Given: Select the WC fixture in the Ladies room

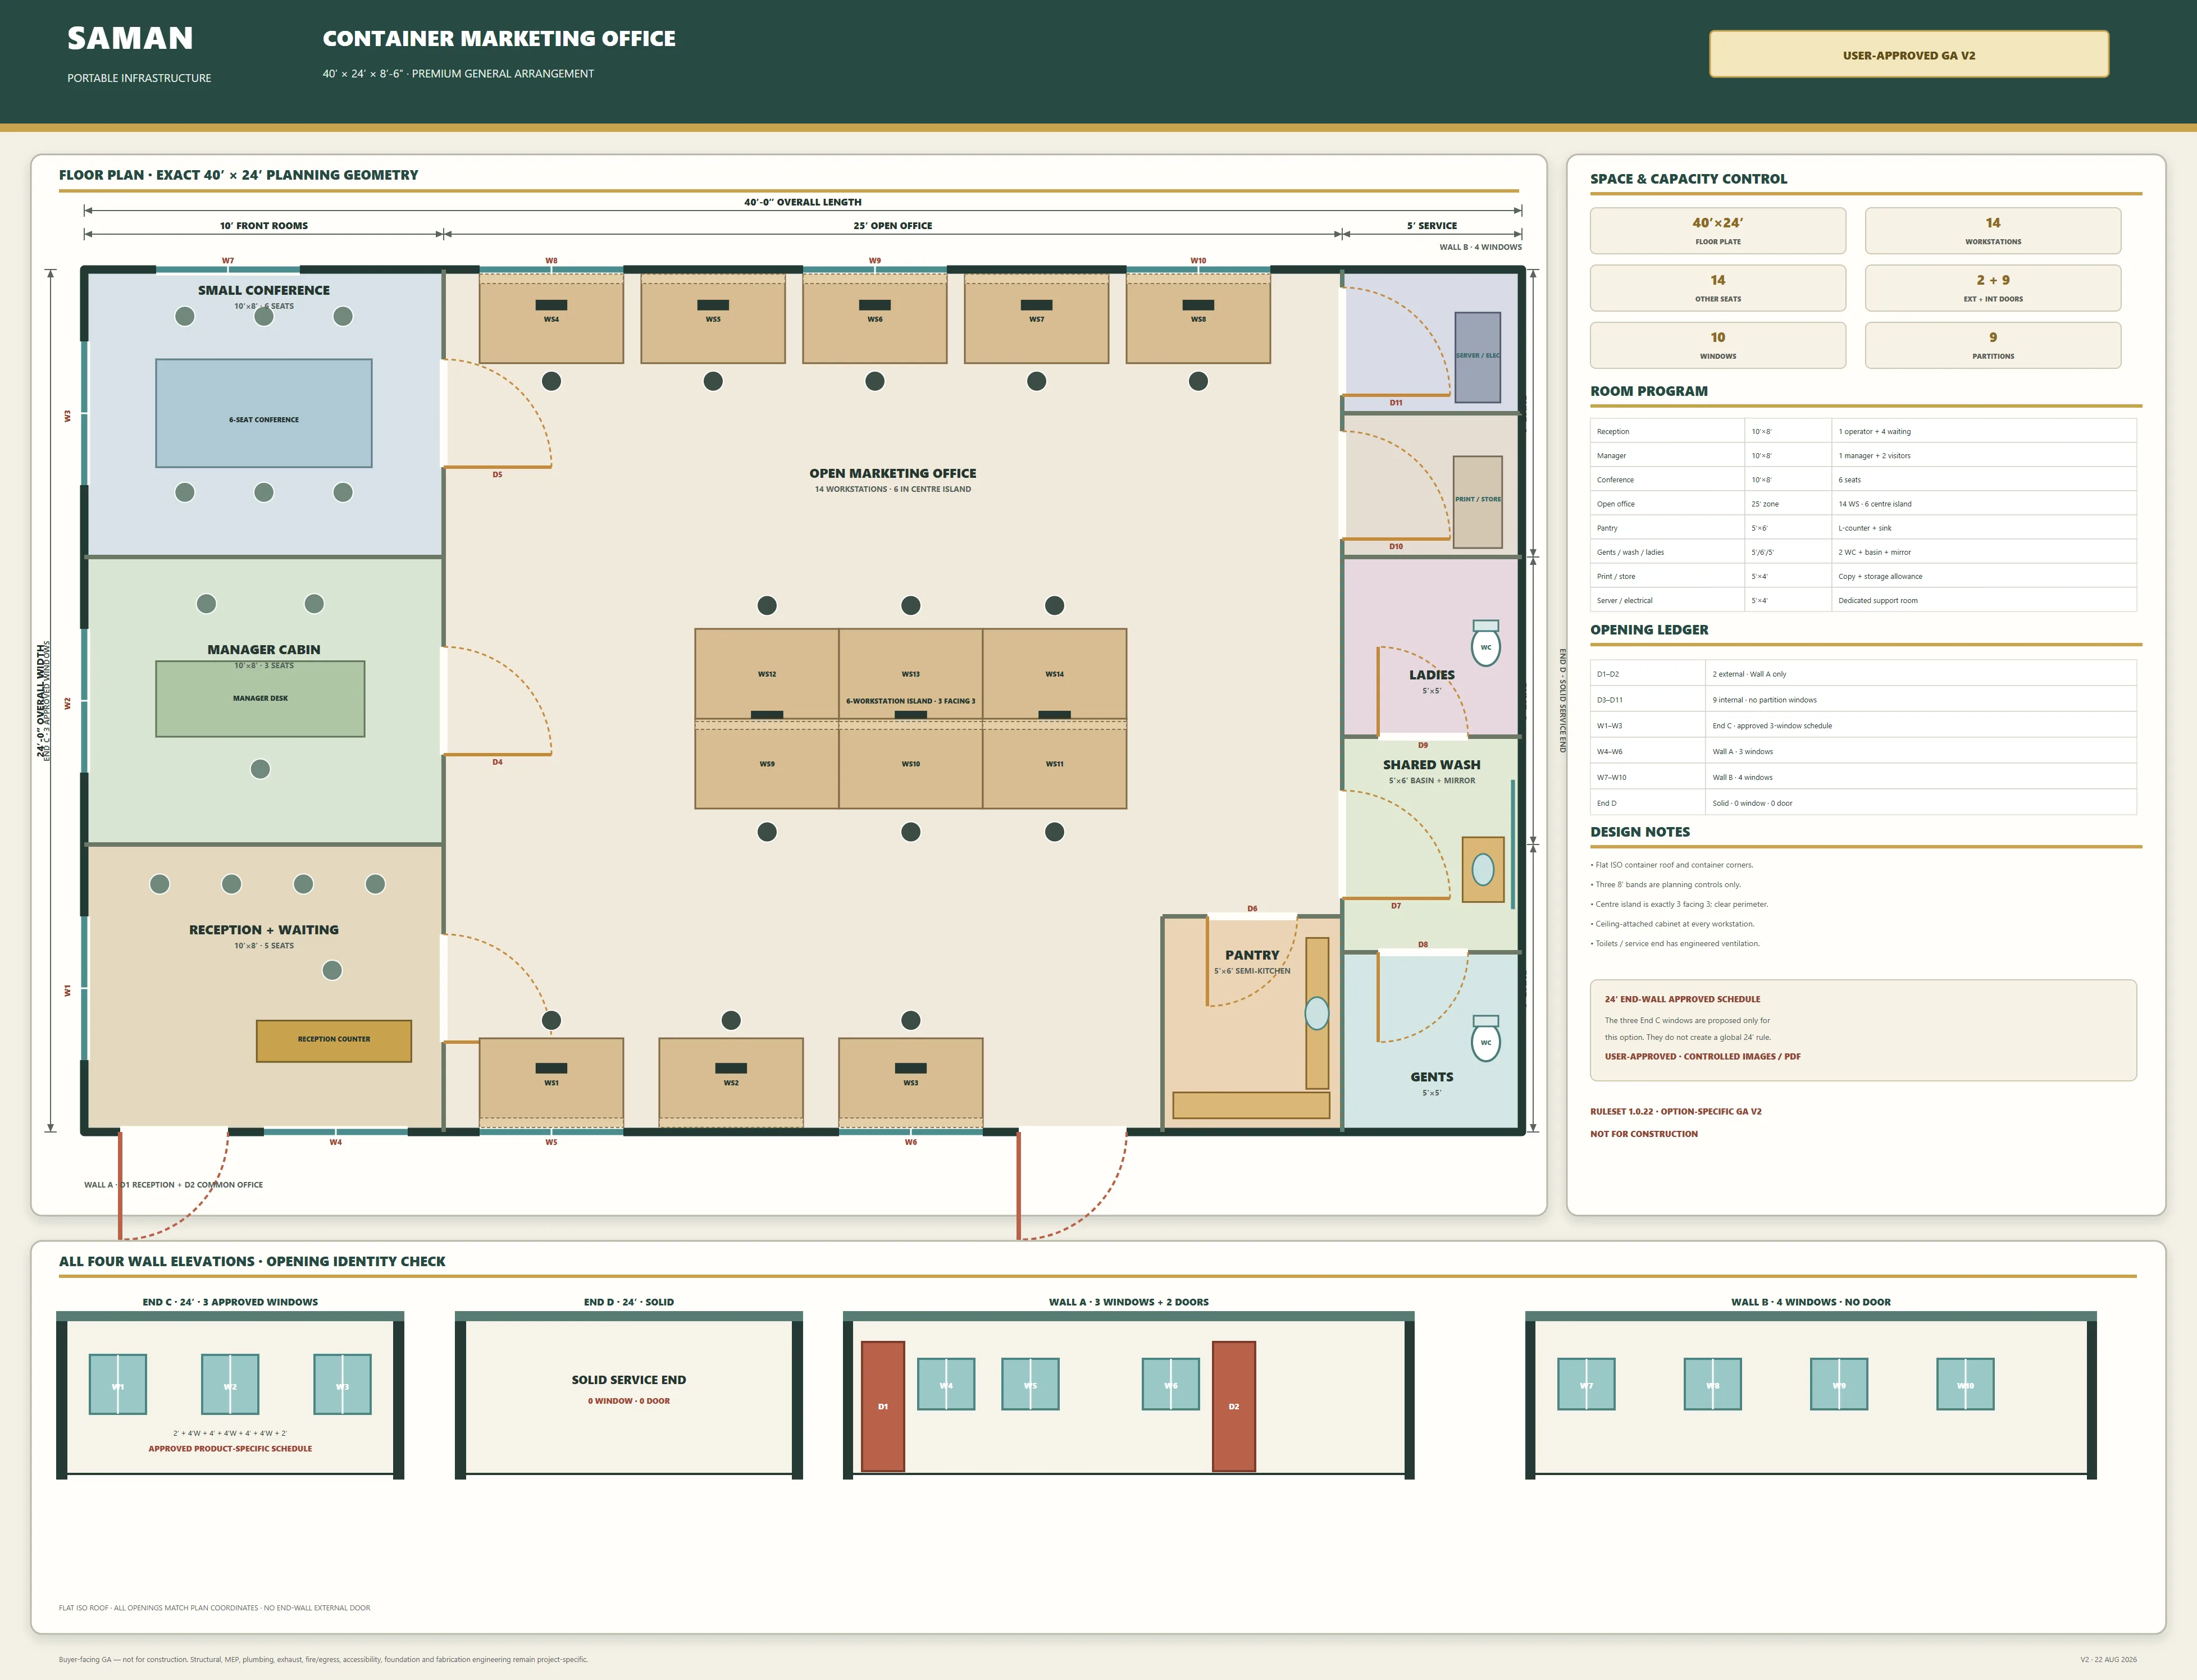Looking at the screenshot, I should [x=1486, y=644].
